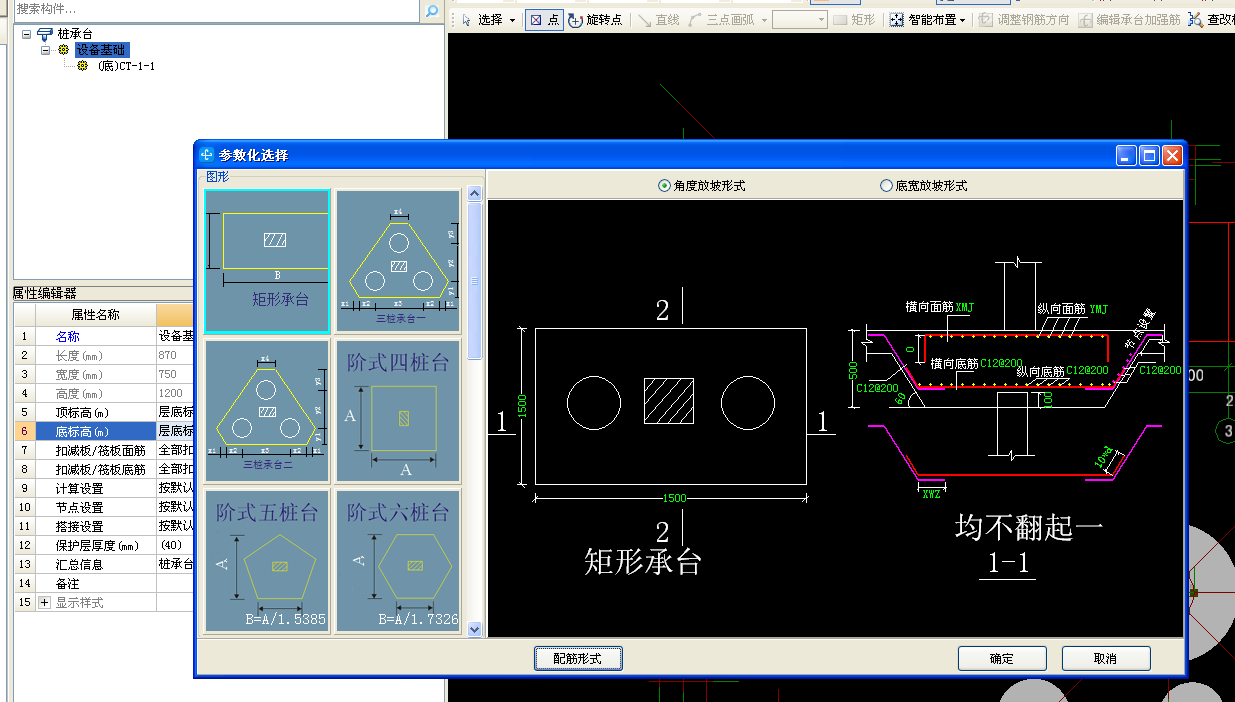Click the 配筋形式 button
This screenshot has width=1235, height=702.
[579, 658]
